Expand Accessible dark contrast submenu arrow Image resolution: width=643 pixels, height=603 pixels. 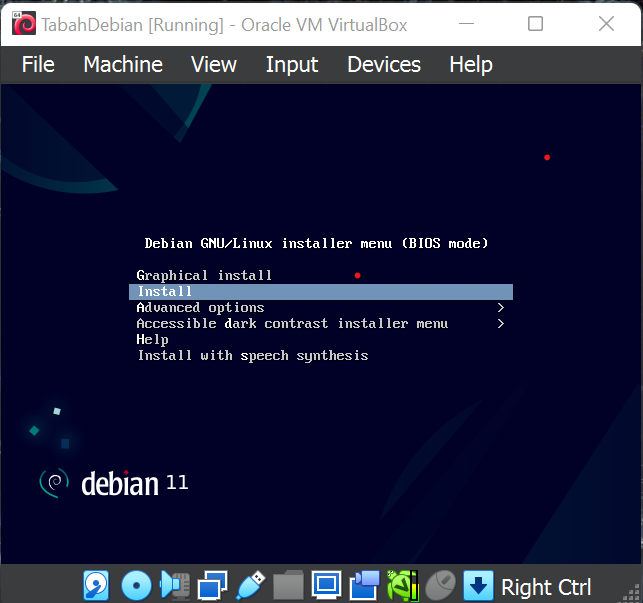click(x=500, y=324)
